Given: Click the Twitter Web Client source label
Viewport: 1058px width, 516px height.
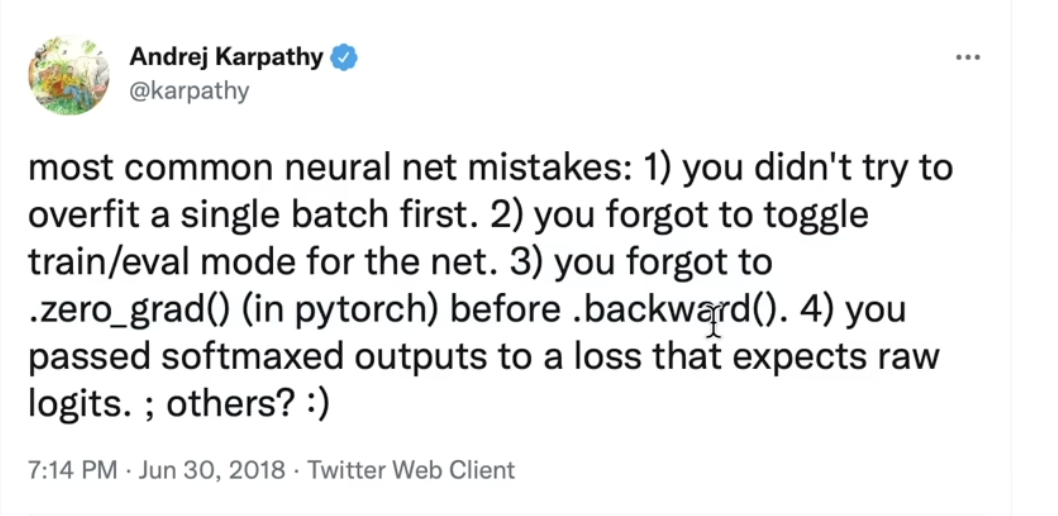Looking at the screenshot, I should point(411,469).
